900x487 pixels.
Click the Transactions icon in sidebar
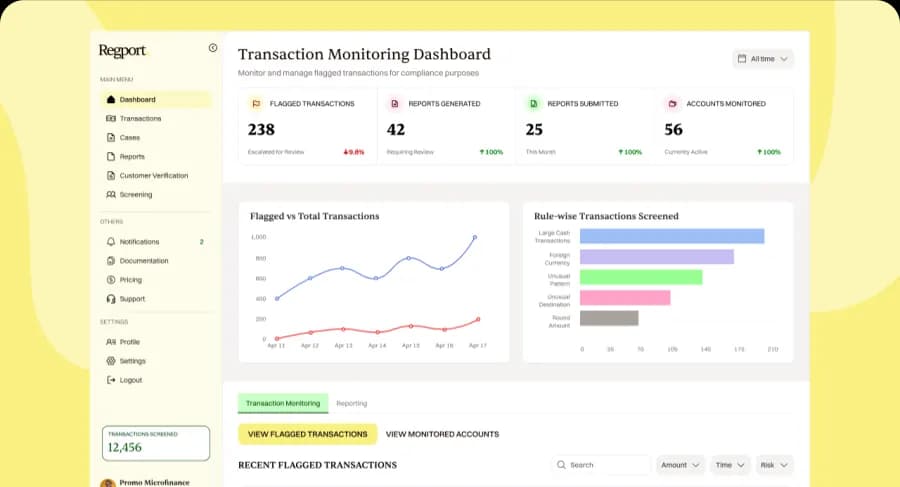click(x=111, y=118)
